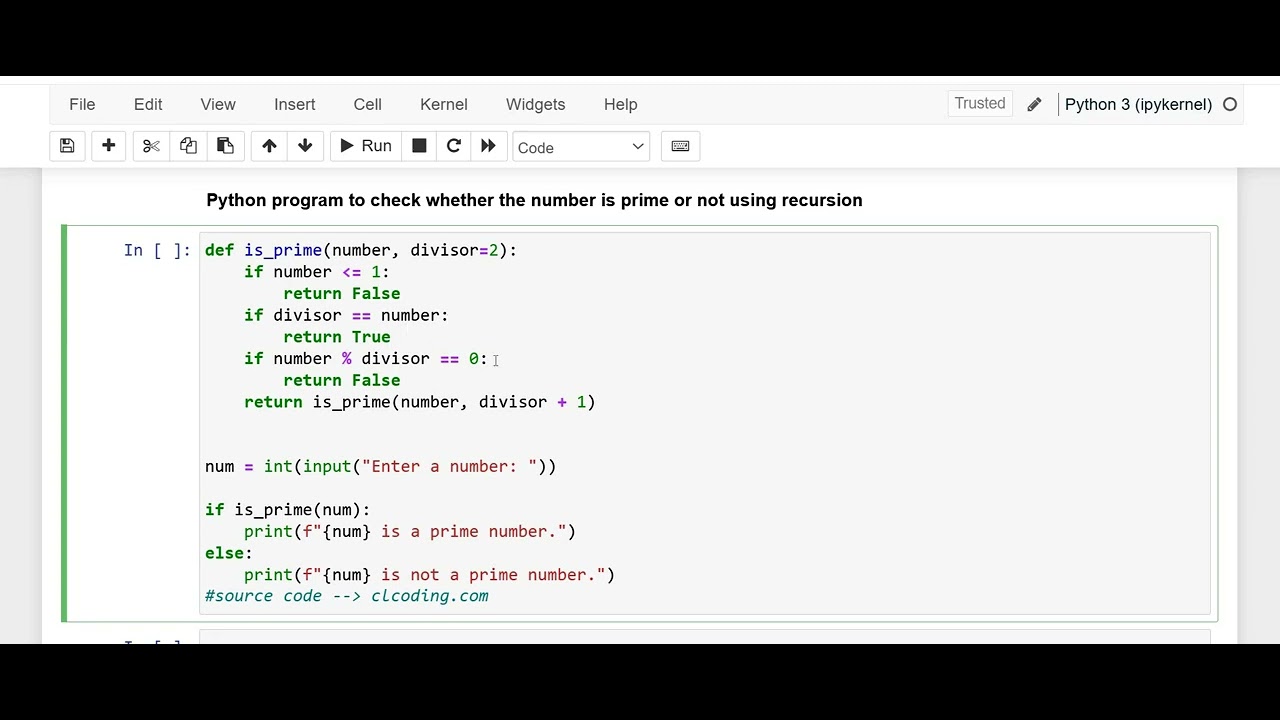The width and height of the screenshot is (1280, 720).
Task: Click the Python 3 (ipykernel) kernel name
Action: click(1138, 104)
